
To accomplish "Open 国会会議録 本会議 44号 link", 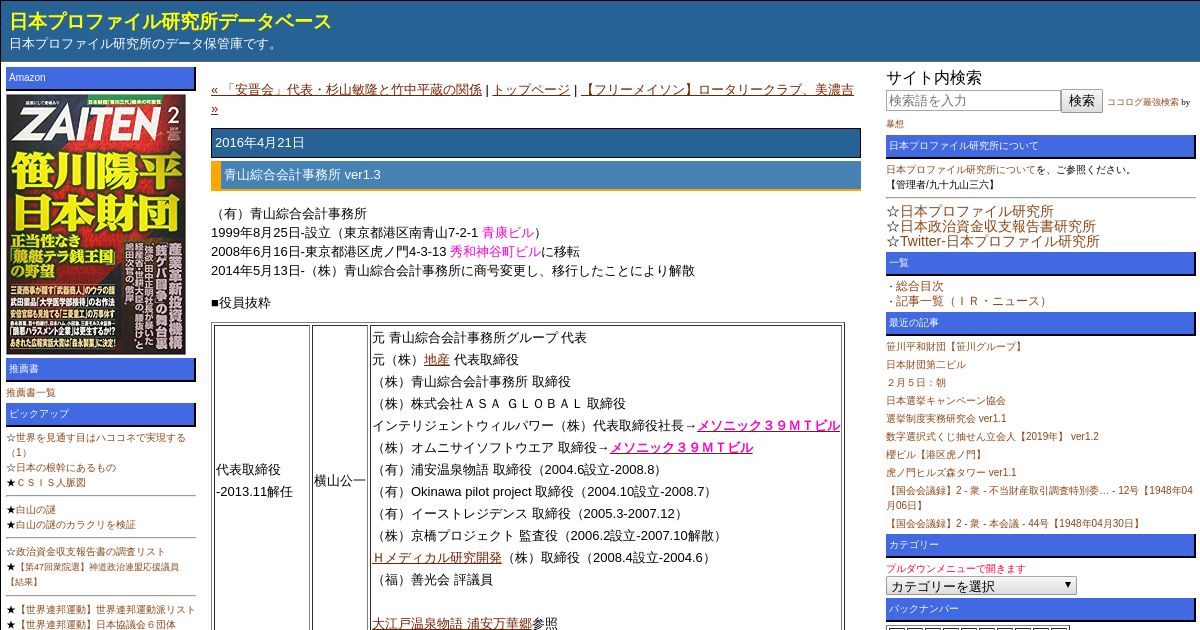I will coord(1014,524).
